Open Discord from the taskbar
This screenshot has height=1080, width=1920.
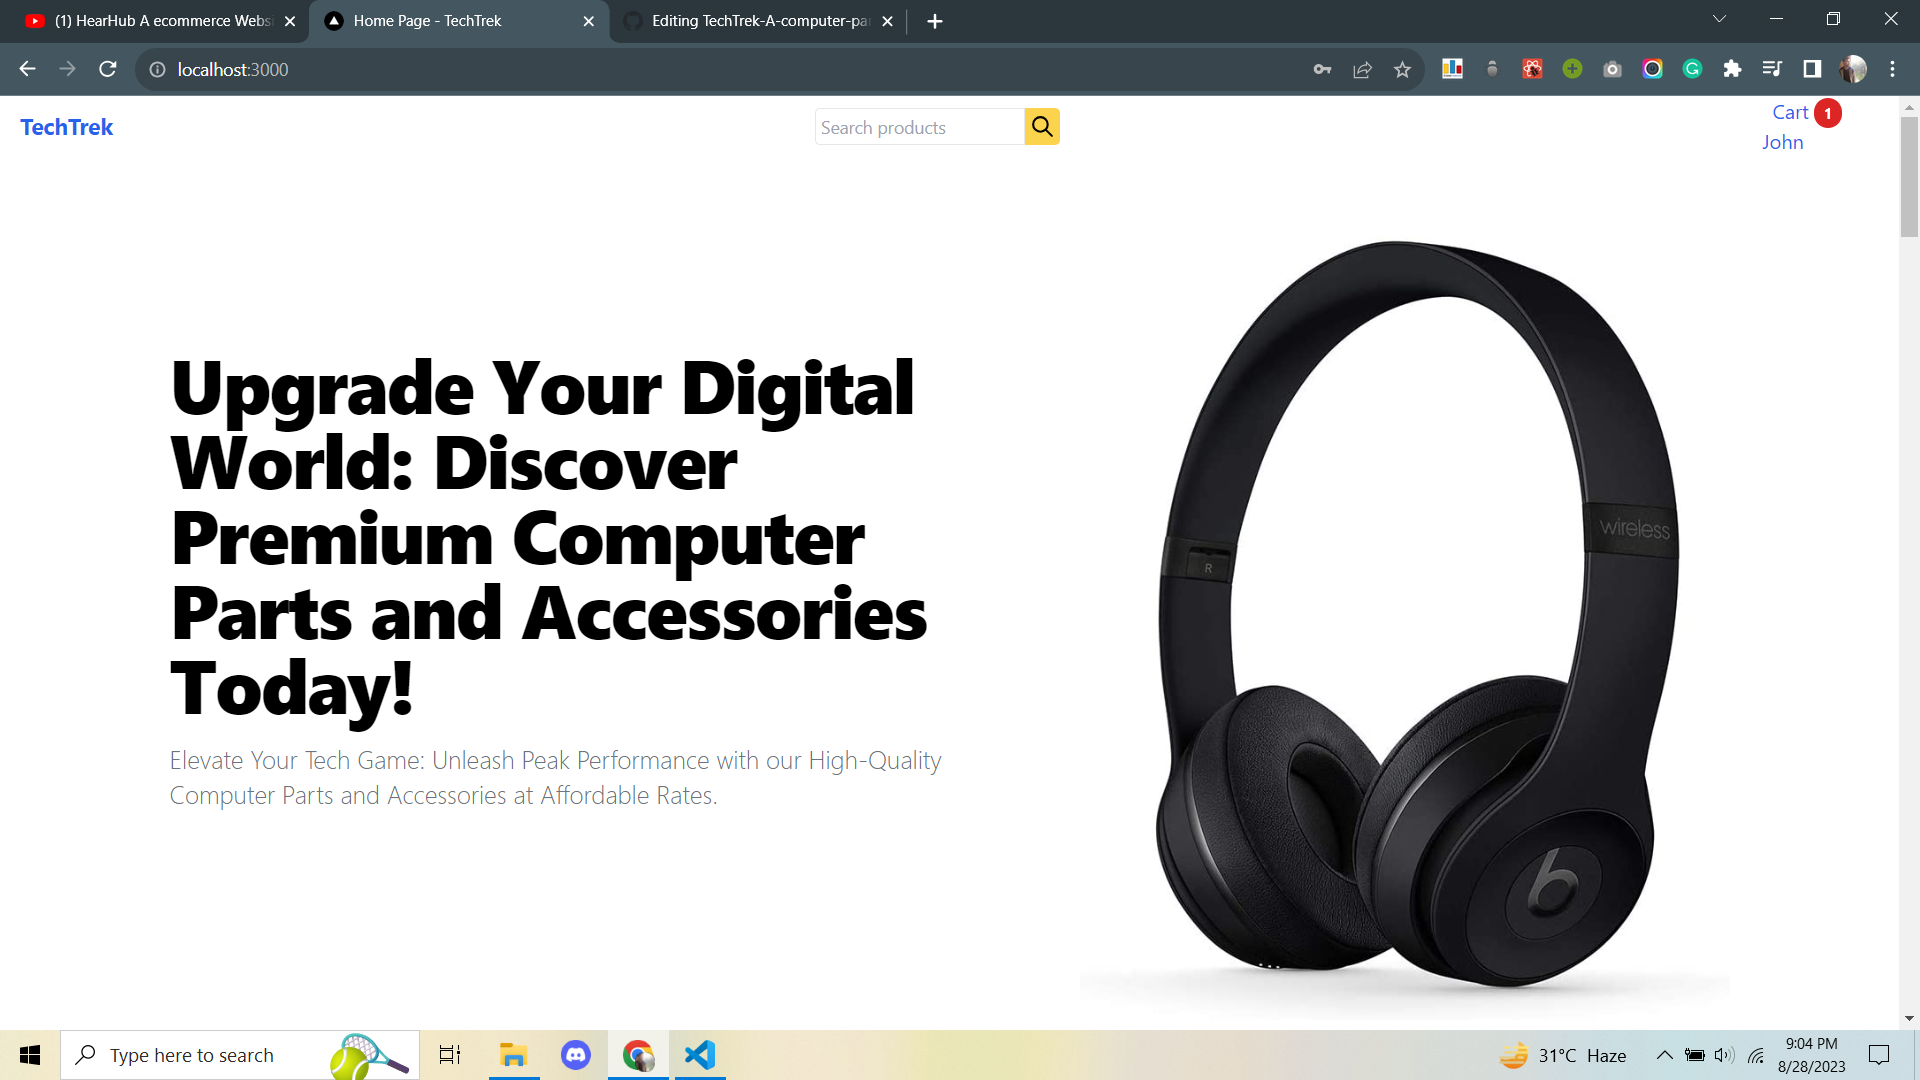pos(576,1054)
